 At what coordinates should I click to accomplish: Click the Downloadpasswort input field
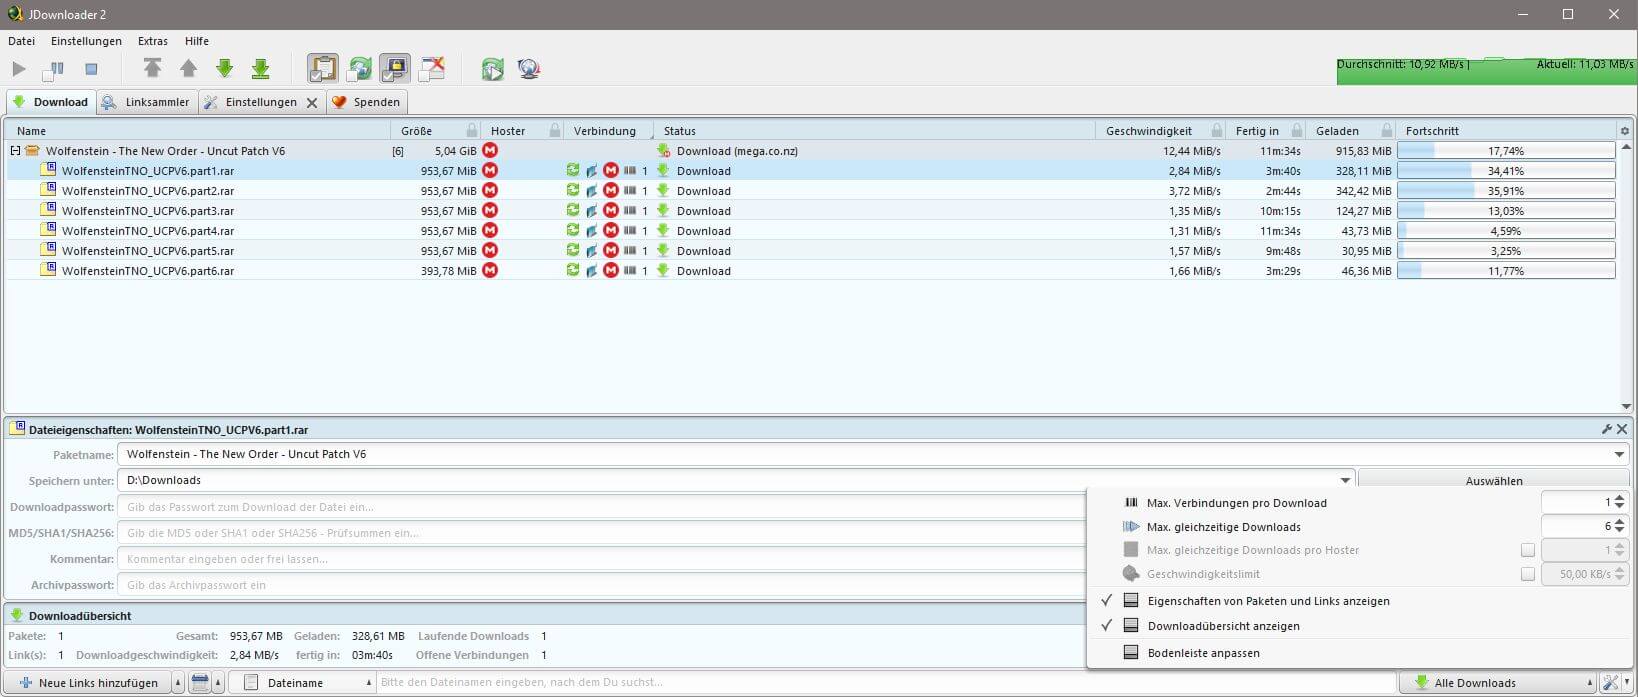601,507
